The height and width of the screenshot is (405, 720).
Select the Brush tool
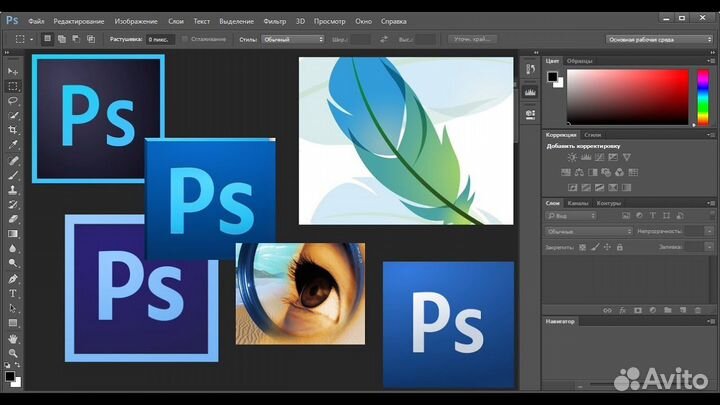coord(13,175)
